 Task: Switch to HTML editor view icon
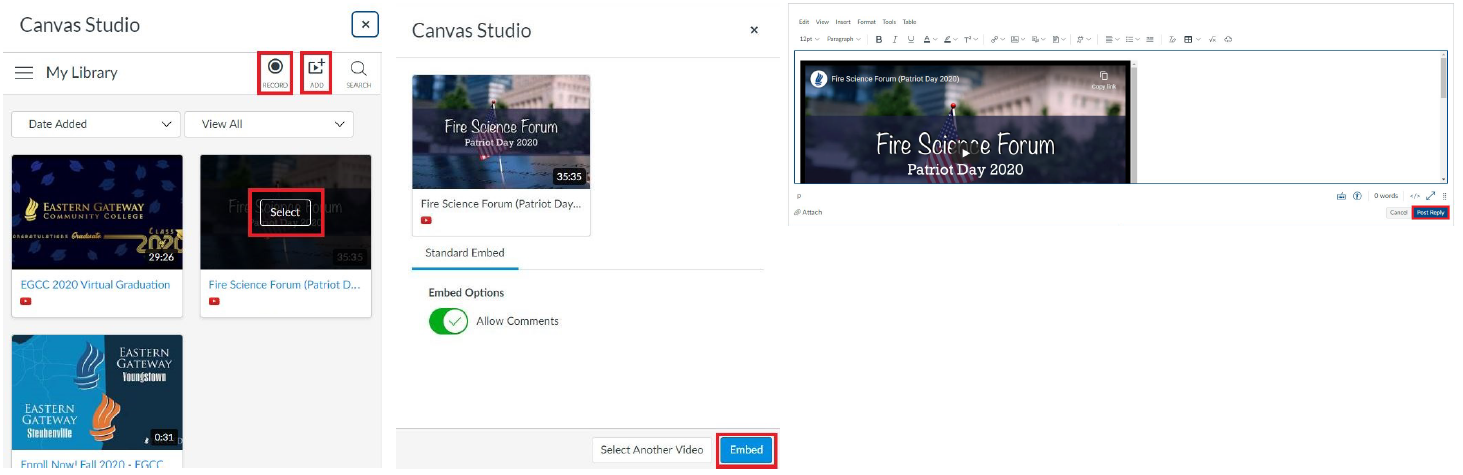(1415, 196)
